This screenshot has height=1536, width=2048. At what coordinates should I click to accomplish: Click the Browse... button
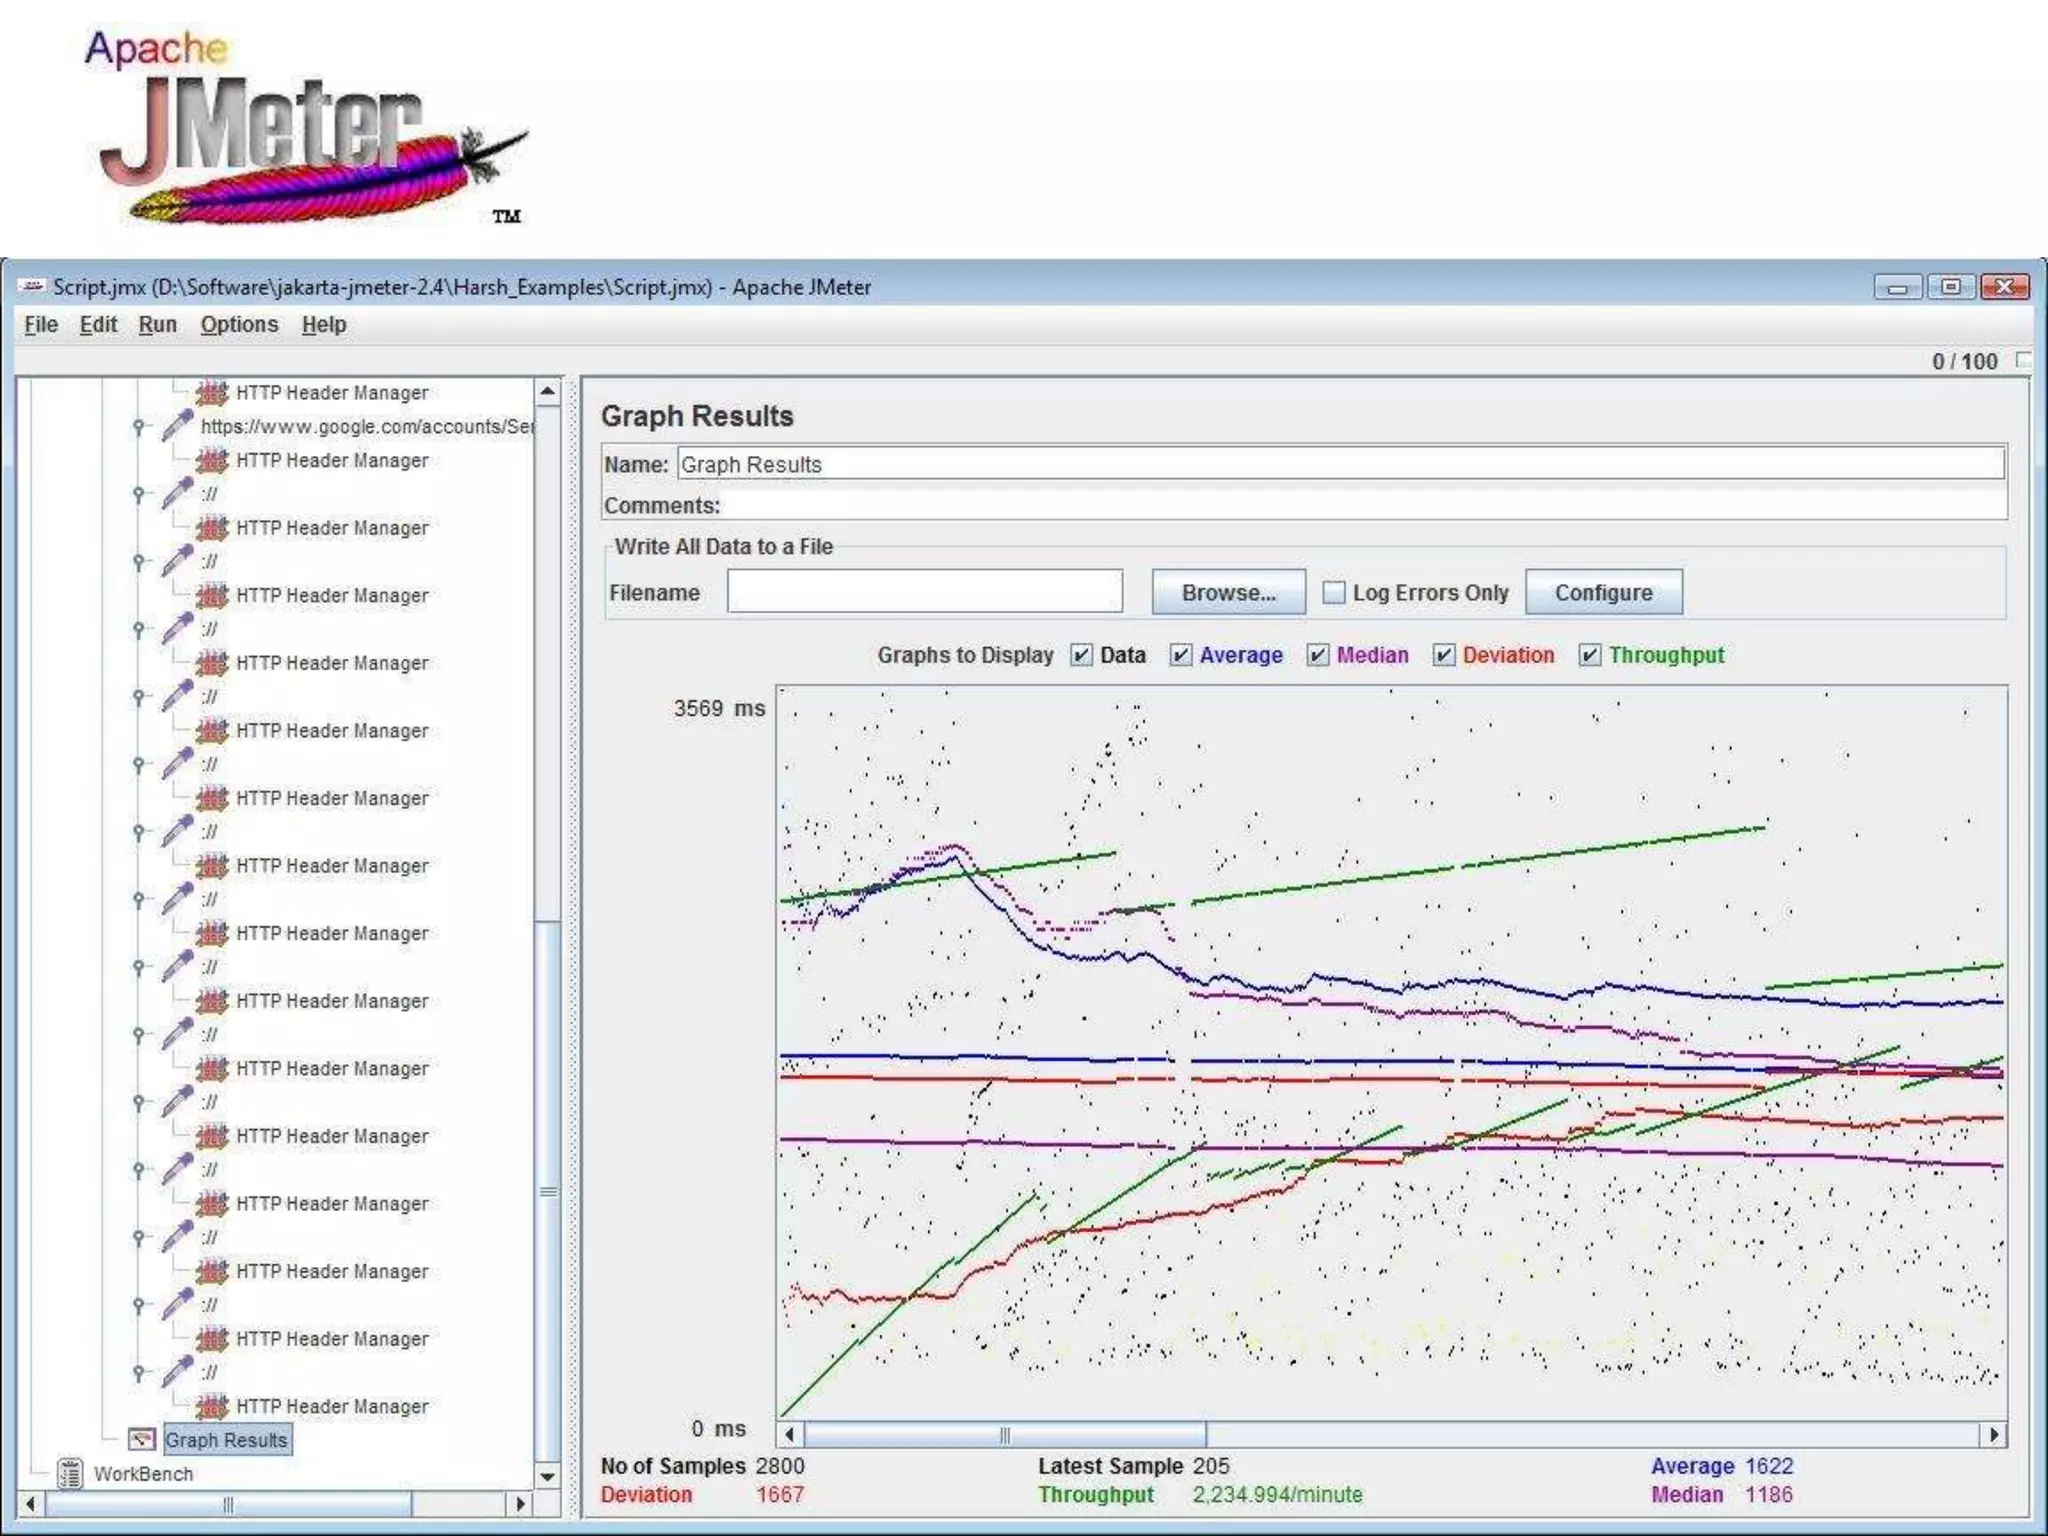pyautogui.click(x=1228, y=592)
